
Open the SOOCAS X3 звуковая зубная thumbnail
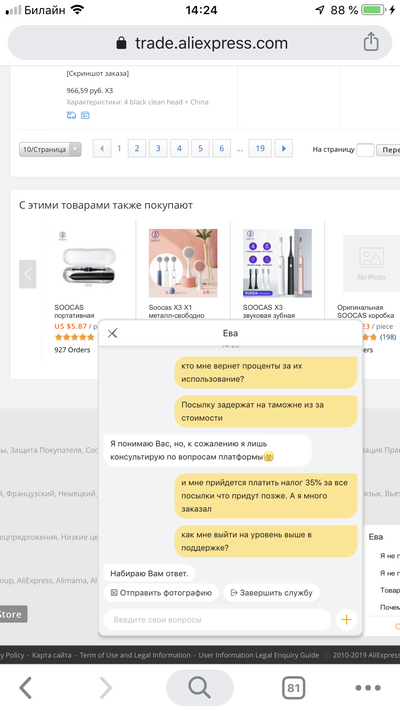pos(277,263)
